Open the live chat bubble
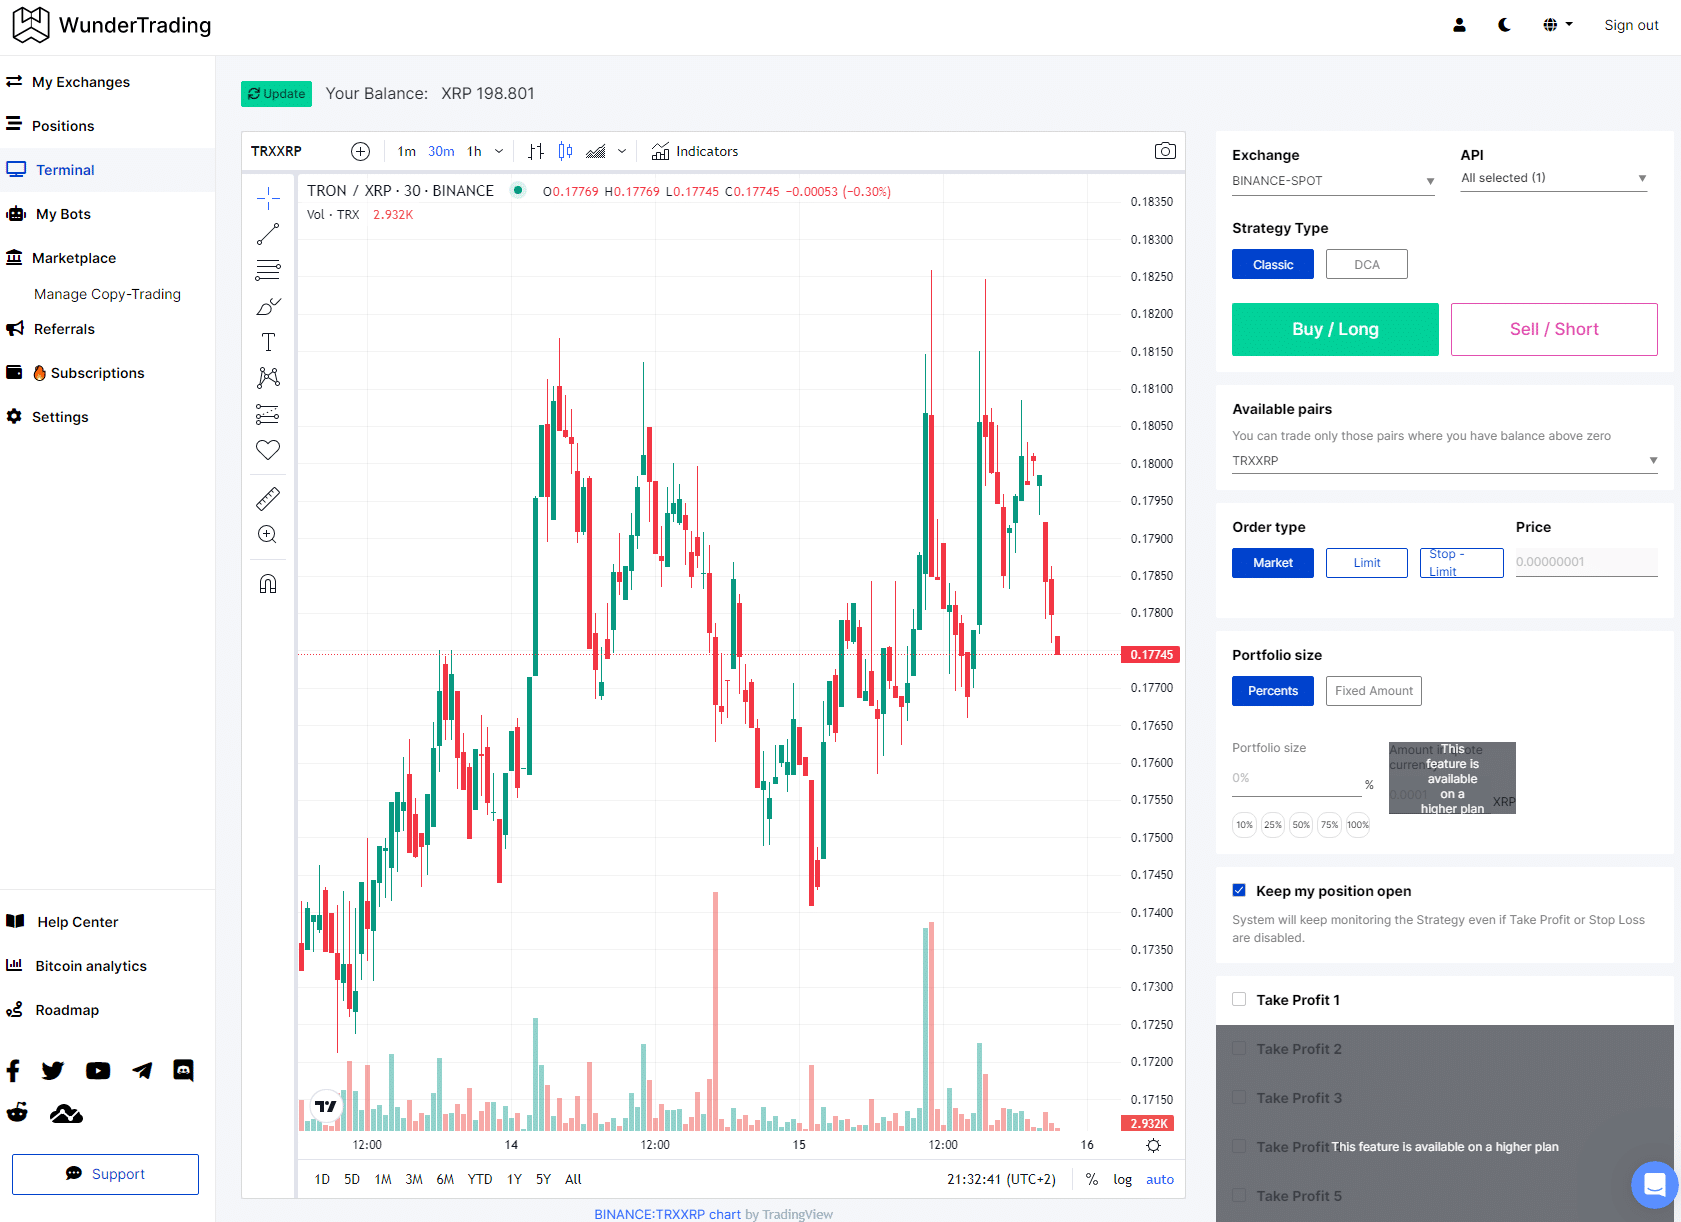The height and width of the screenshot is (1222, 1681). (x=1654, y=1185)
